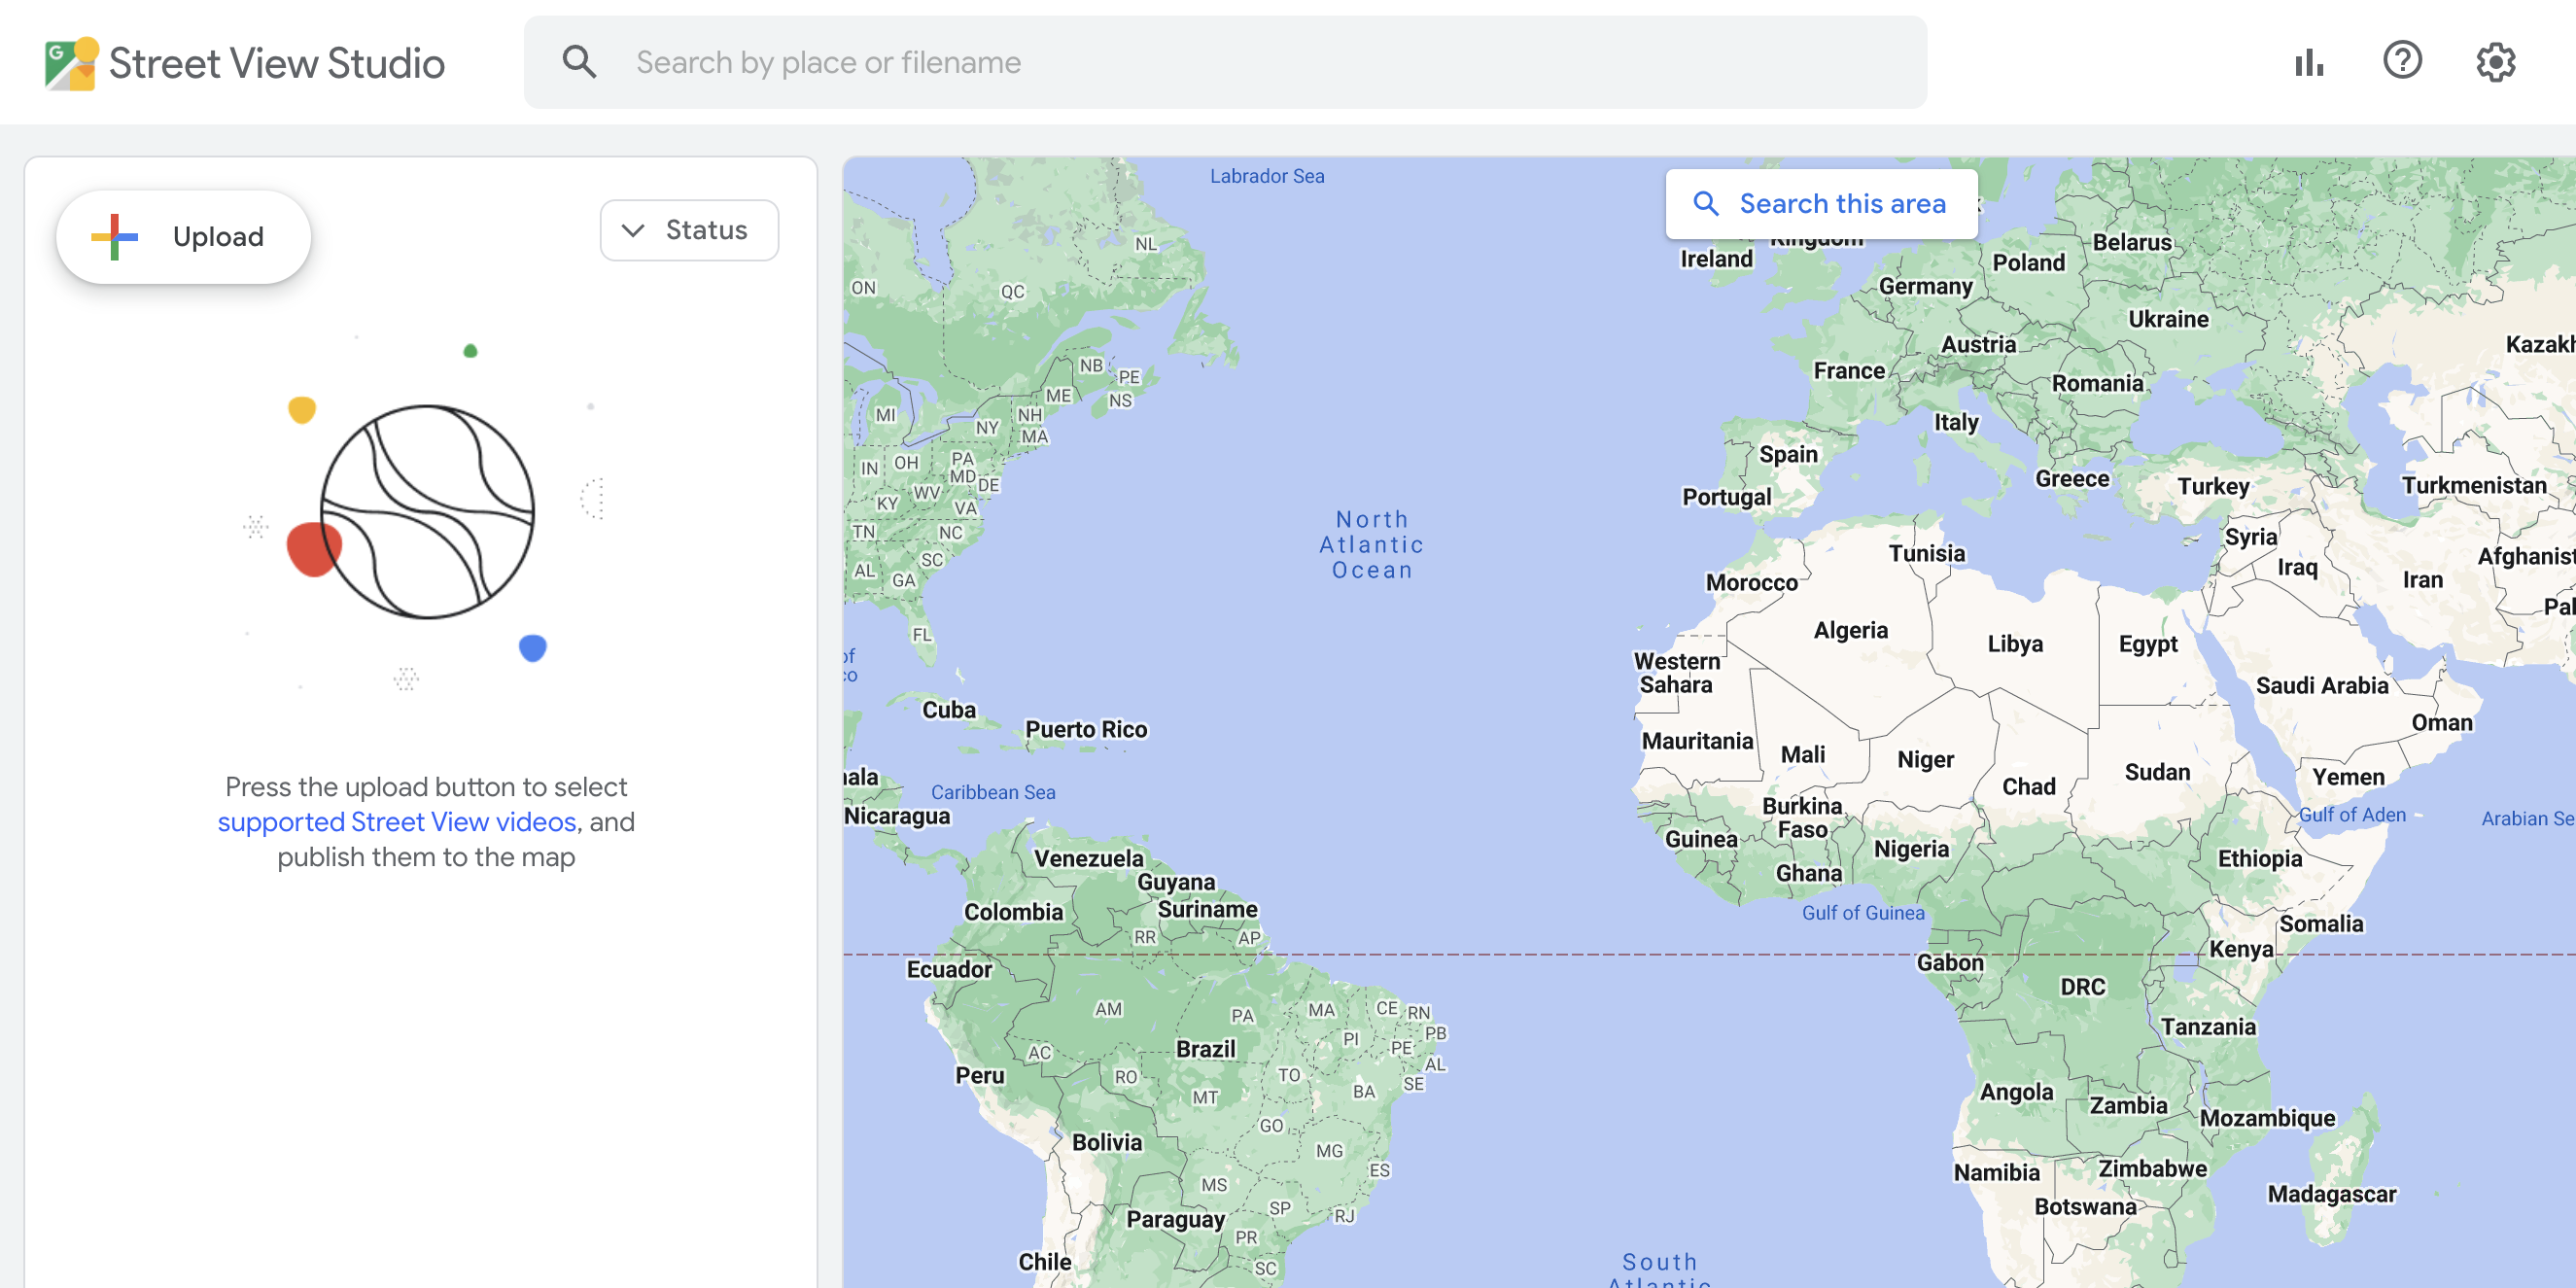Image resolution: width=2576 pixels, height=1288 pixels.
Task: Click the magnifier icon in search bar
Action: pyautogui.click(x=579, y=62)
